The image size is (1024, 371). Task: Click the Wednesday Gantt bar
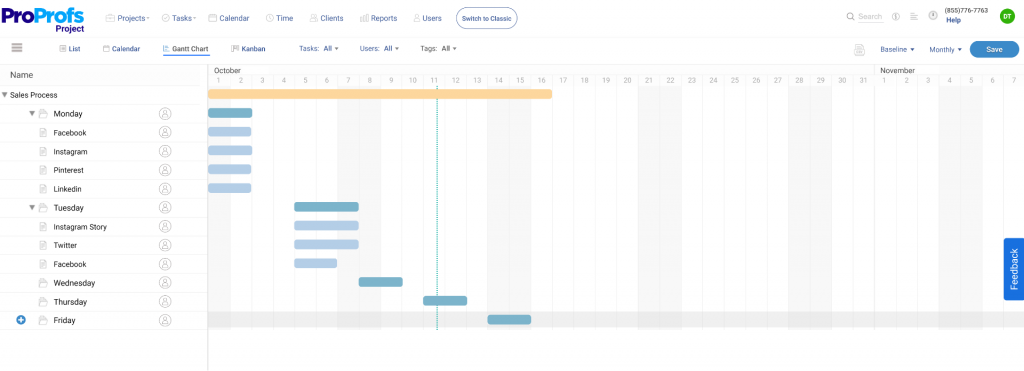[x=381, y=282]
